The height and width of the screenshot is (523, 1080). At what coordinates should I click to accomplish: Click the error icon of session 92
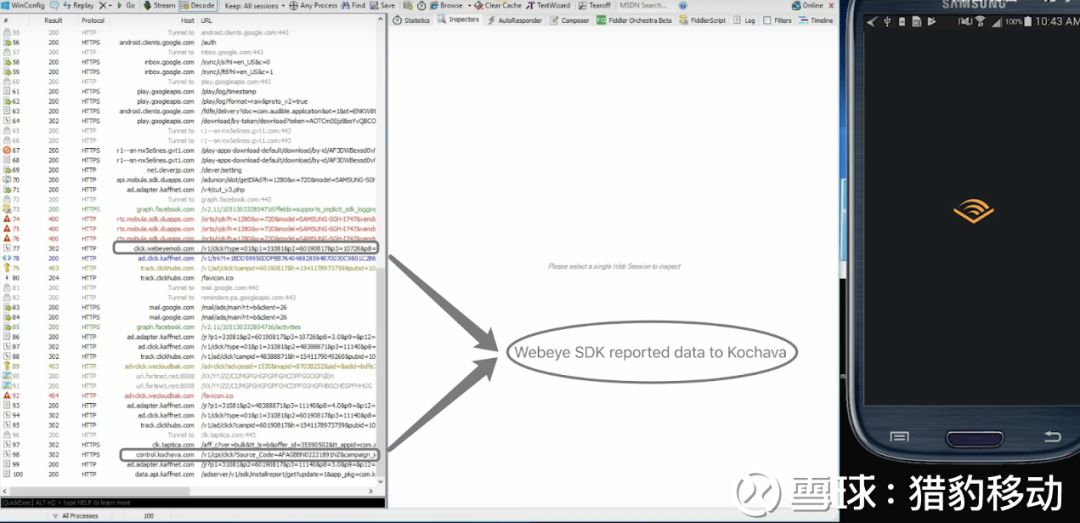click(x=6, y=396)
